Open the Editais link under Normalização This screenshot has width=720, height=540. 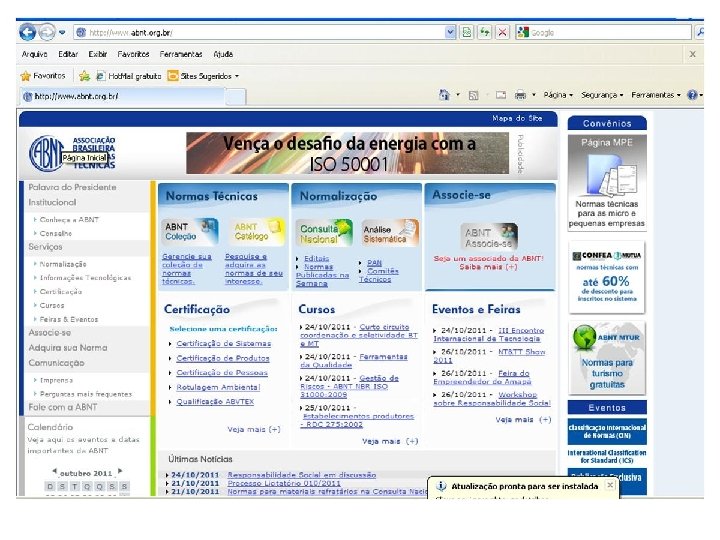point(316,259)
